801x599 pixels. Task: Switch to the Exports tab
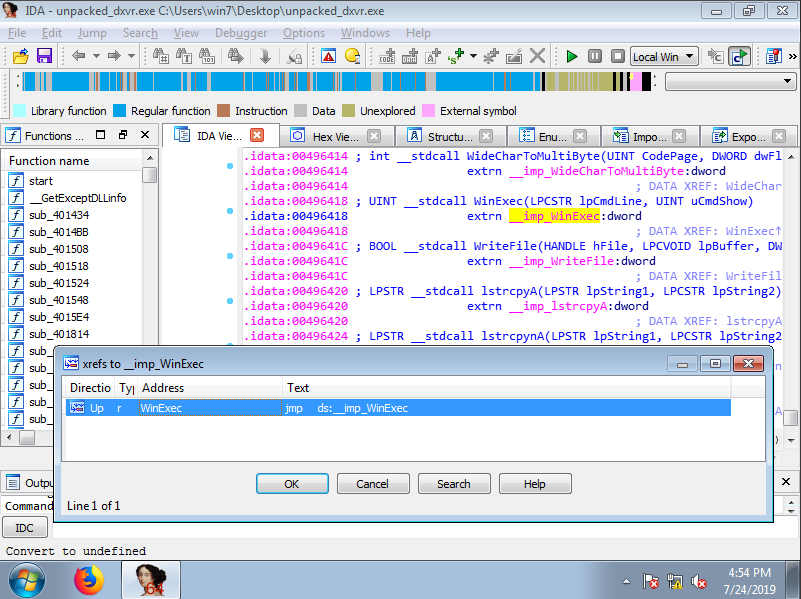click(748, 136)
